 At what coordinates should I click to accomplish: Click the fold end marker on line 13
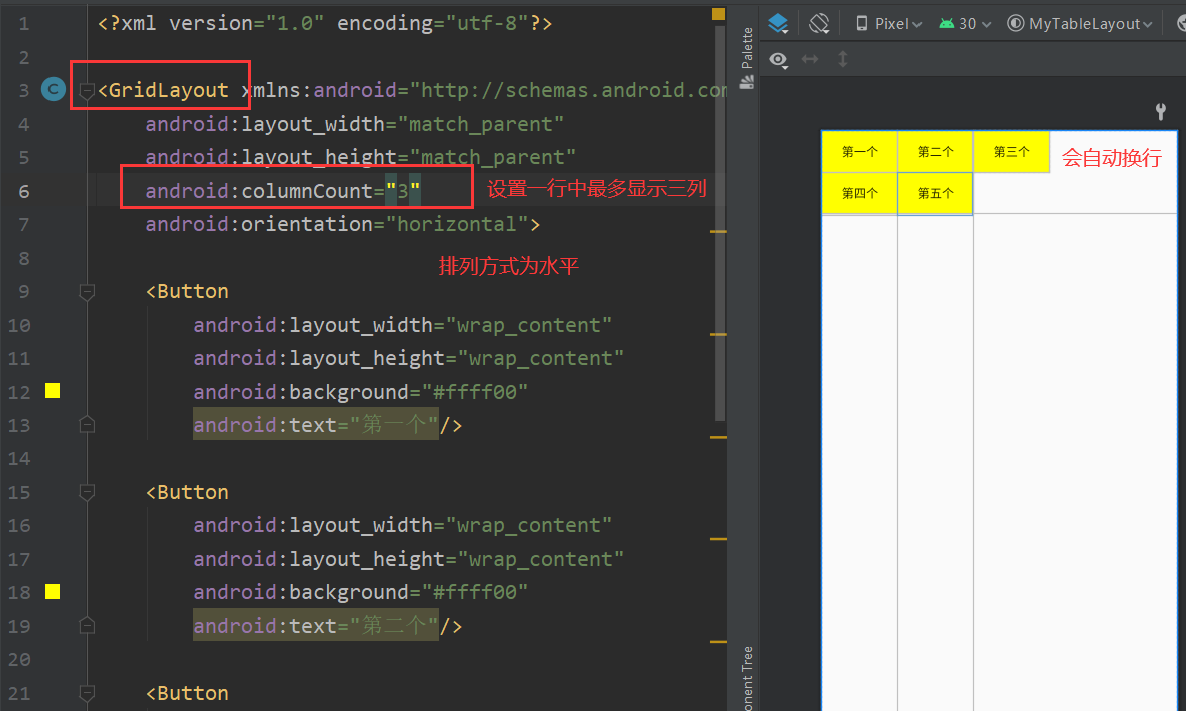[x=87, y=424]
